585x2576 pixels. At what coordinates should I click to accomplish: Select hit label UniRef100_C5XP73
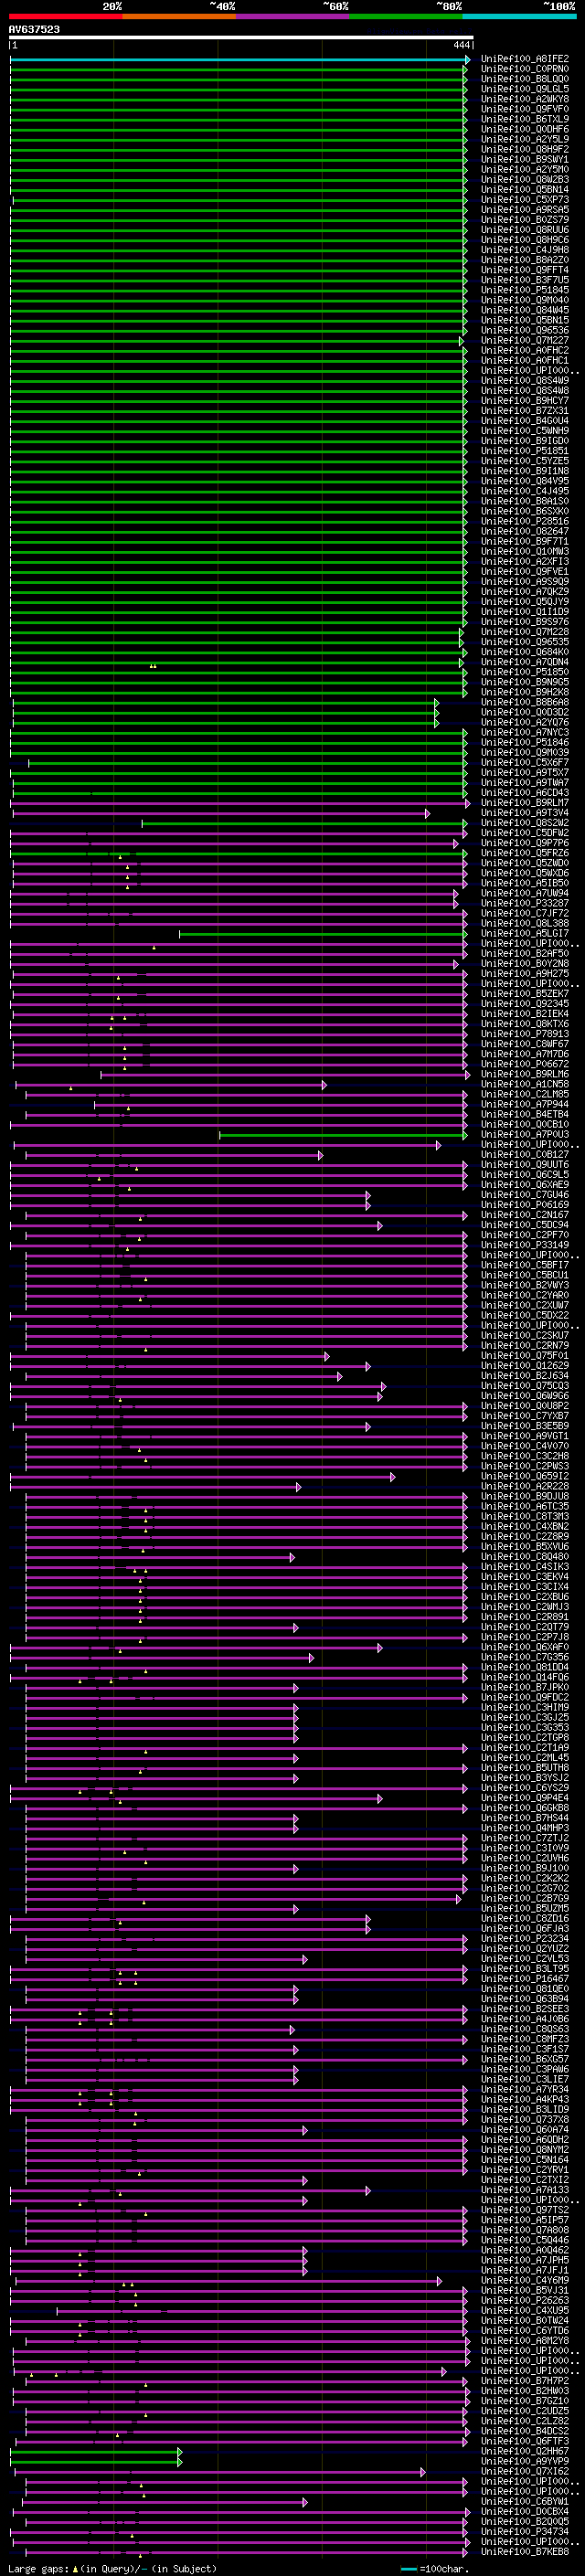click(525, 200)
